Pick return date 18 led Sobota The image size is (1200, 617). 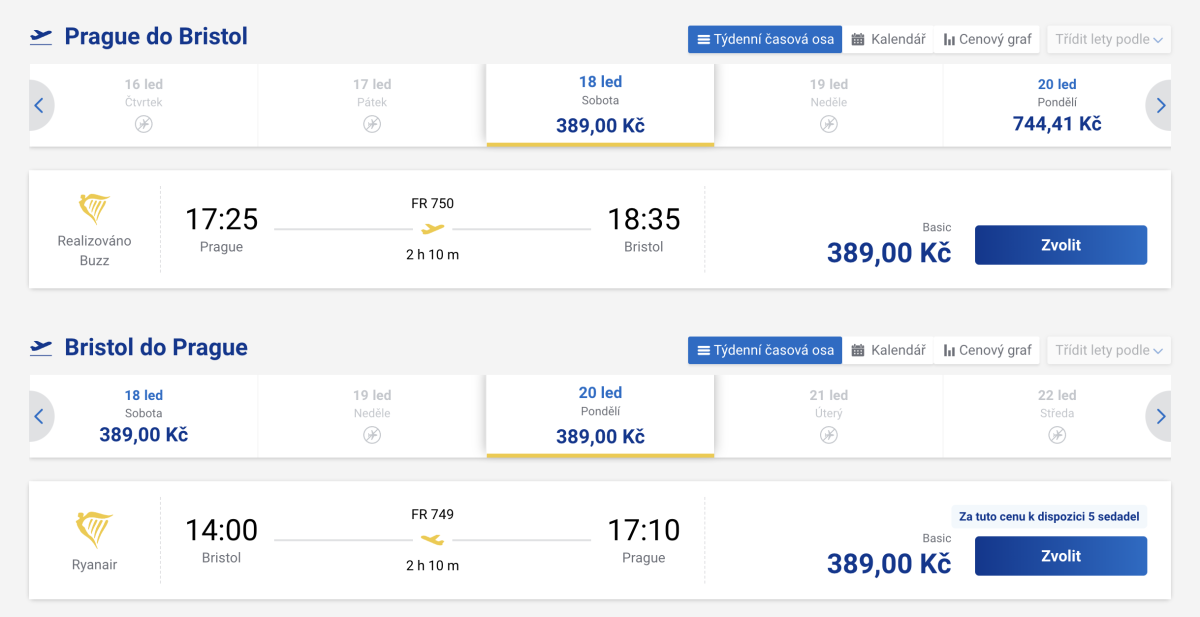point(144,416)
